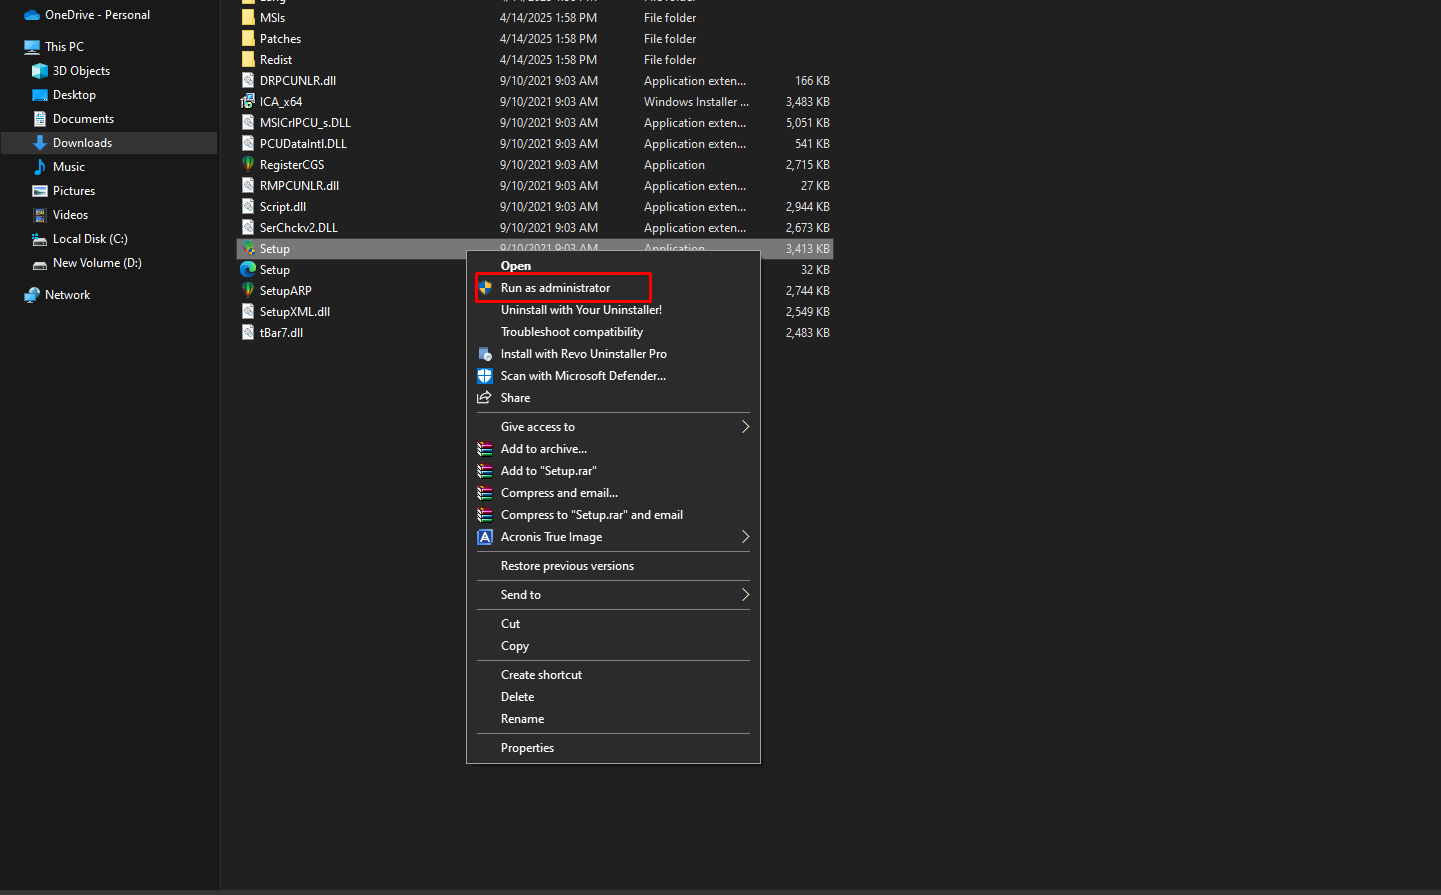The width and height of the screenshot is (1441, 895).
Task: Expand the Give access to submenu arrow
Action: (x=745, y=427)
